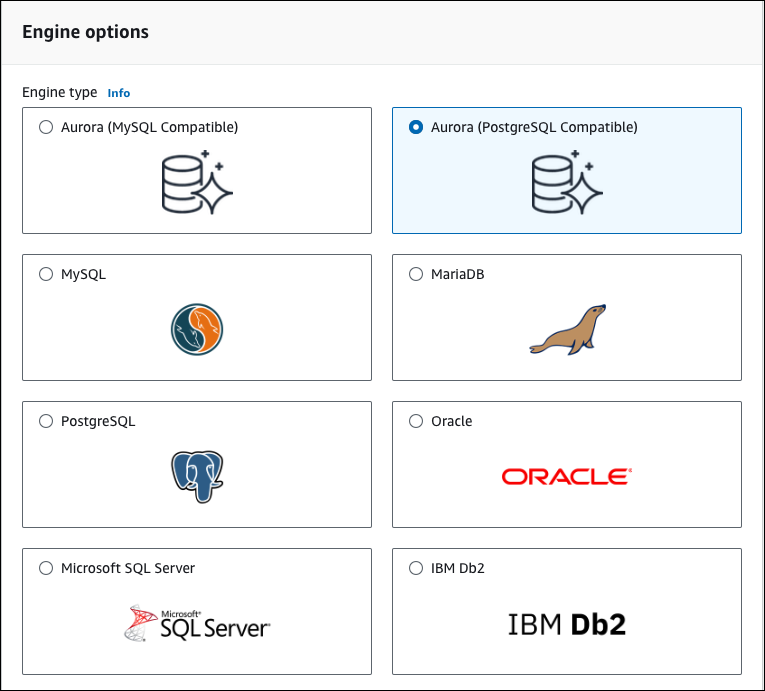Select the Aurora (MySQL Compatible) radio button

click(x=46, y=127)
